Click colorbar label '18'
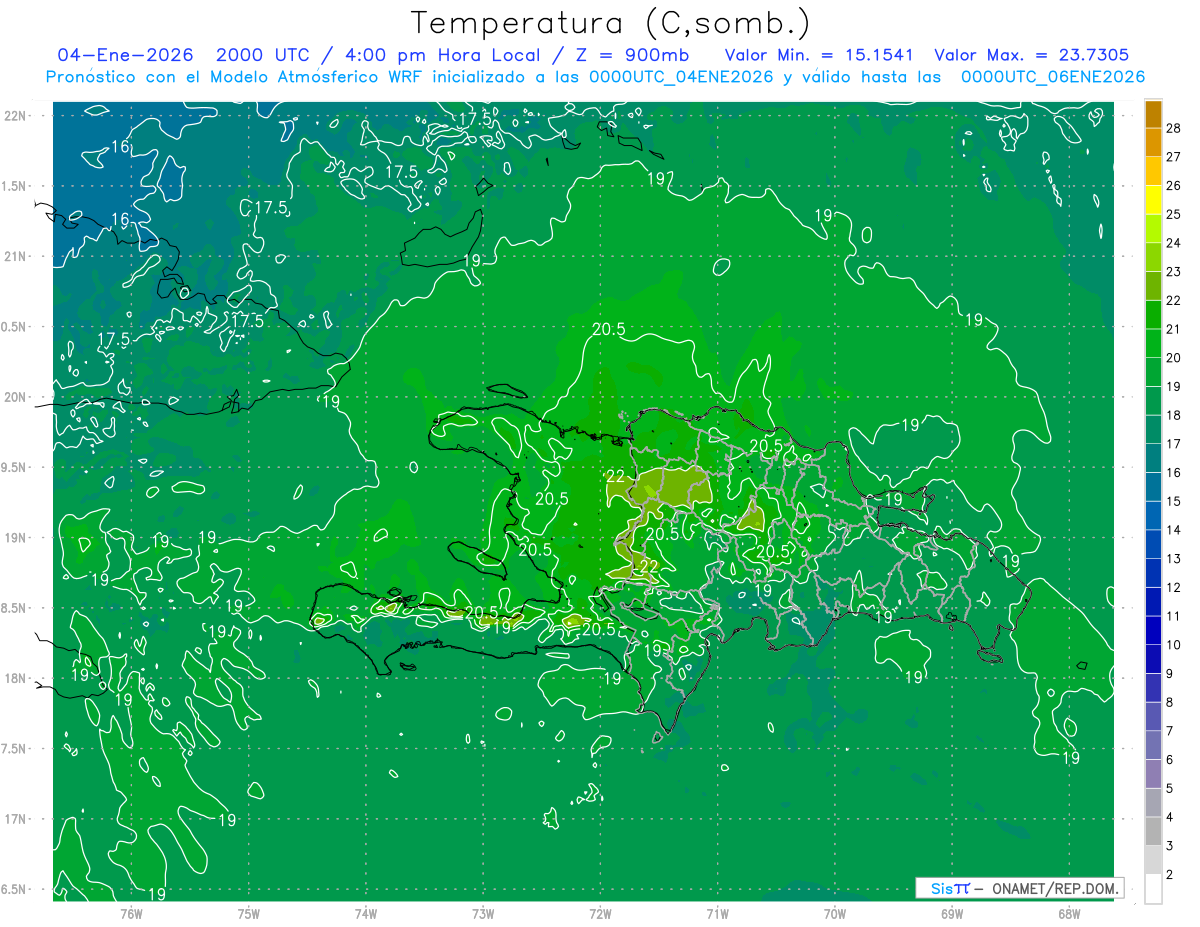This screenshot has width=1200, height=927. 1173,415
